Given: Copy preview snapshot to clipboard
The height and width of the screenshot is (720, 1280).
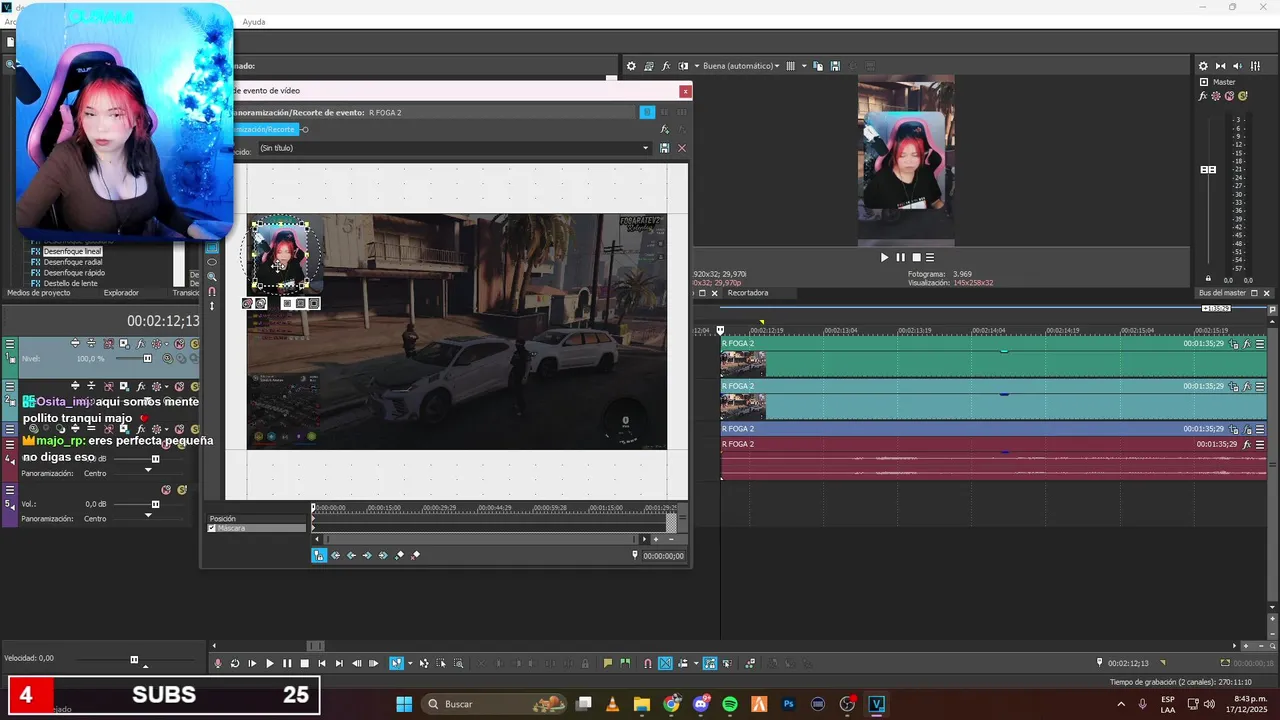Looking at the screenshot, I should click(x=818, y=66).
